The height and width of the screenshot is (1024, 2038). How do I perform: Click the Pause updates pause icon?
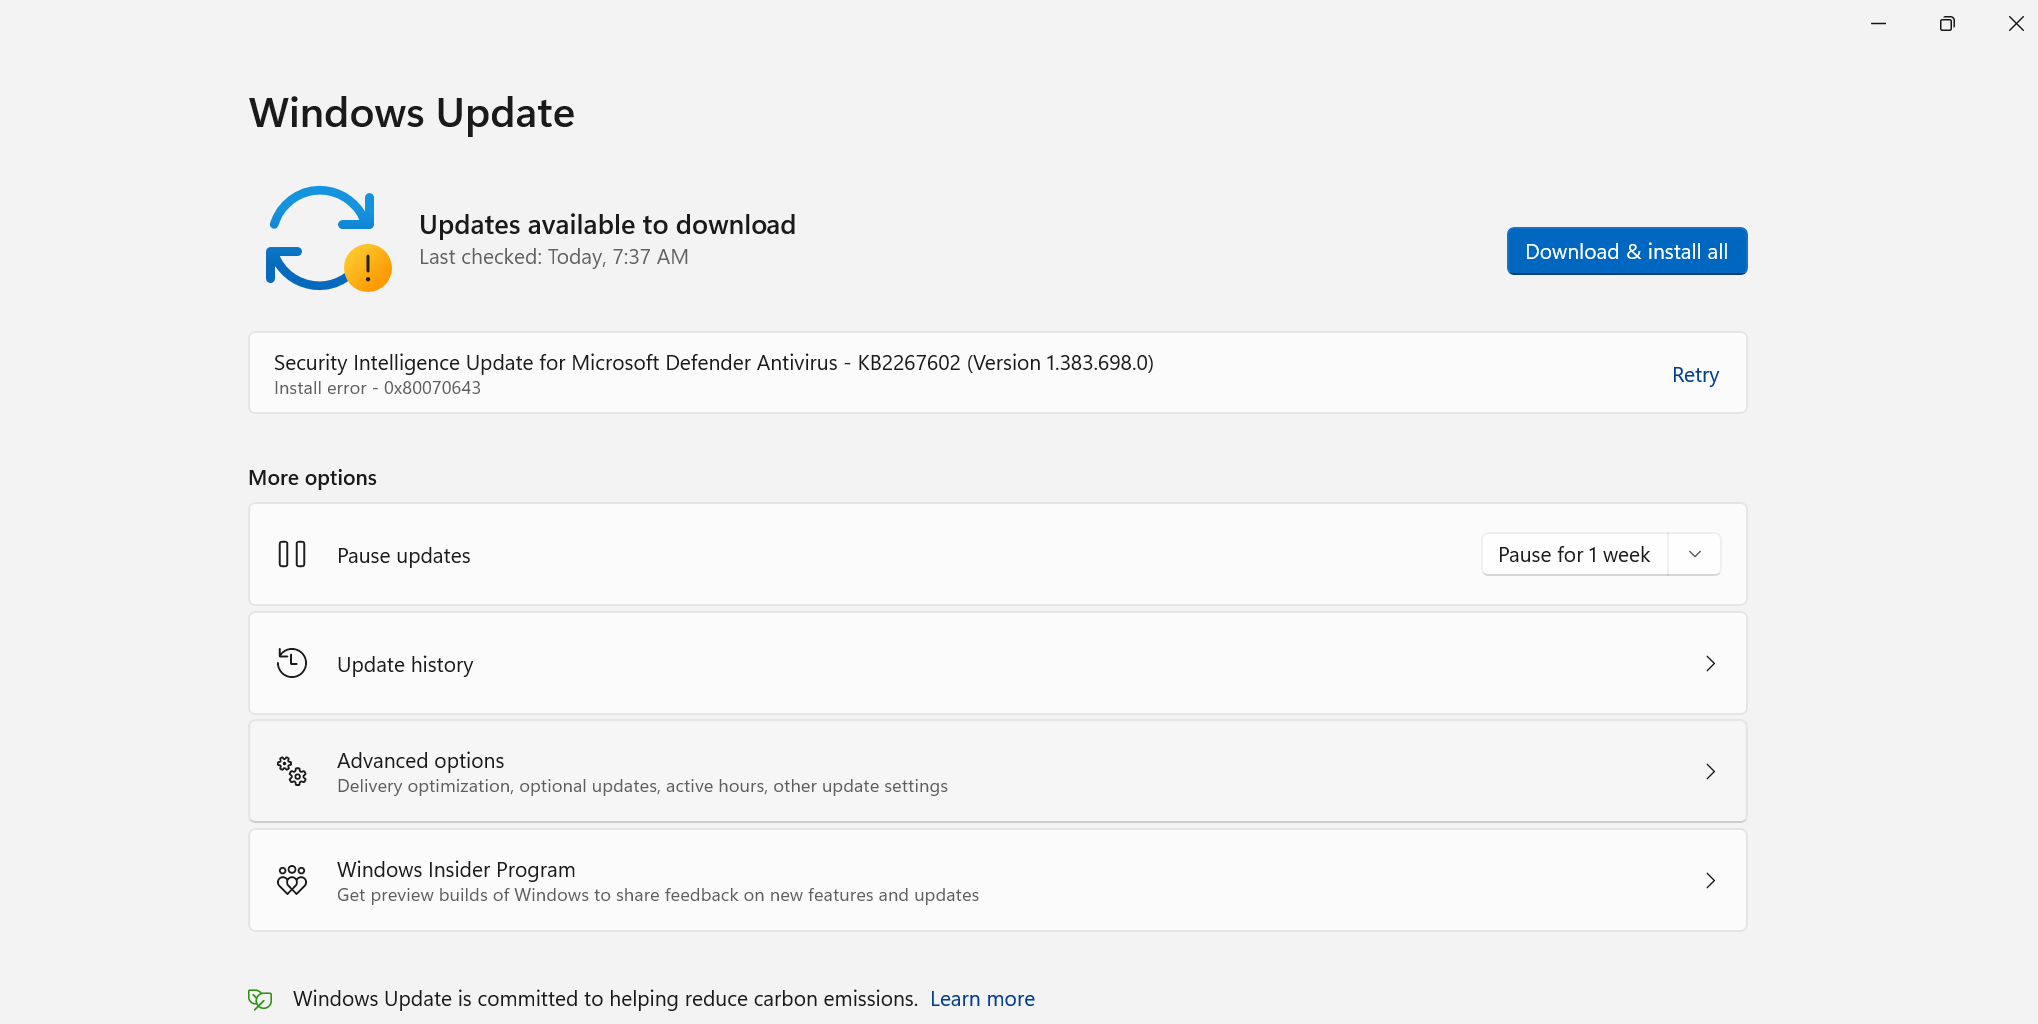(x=291, y=554)
